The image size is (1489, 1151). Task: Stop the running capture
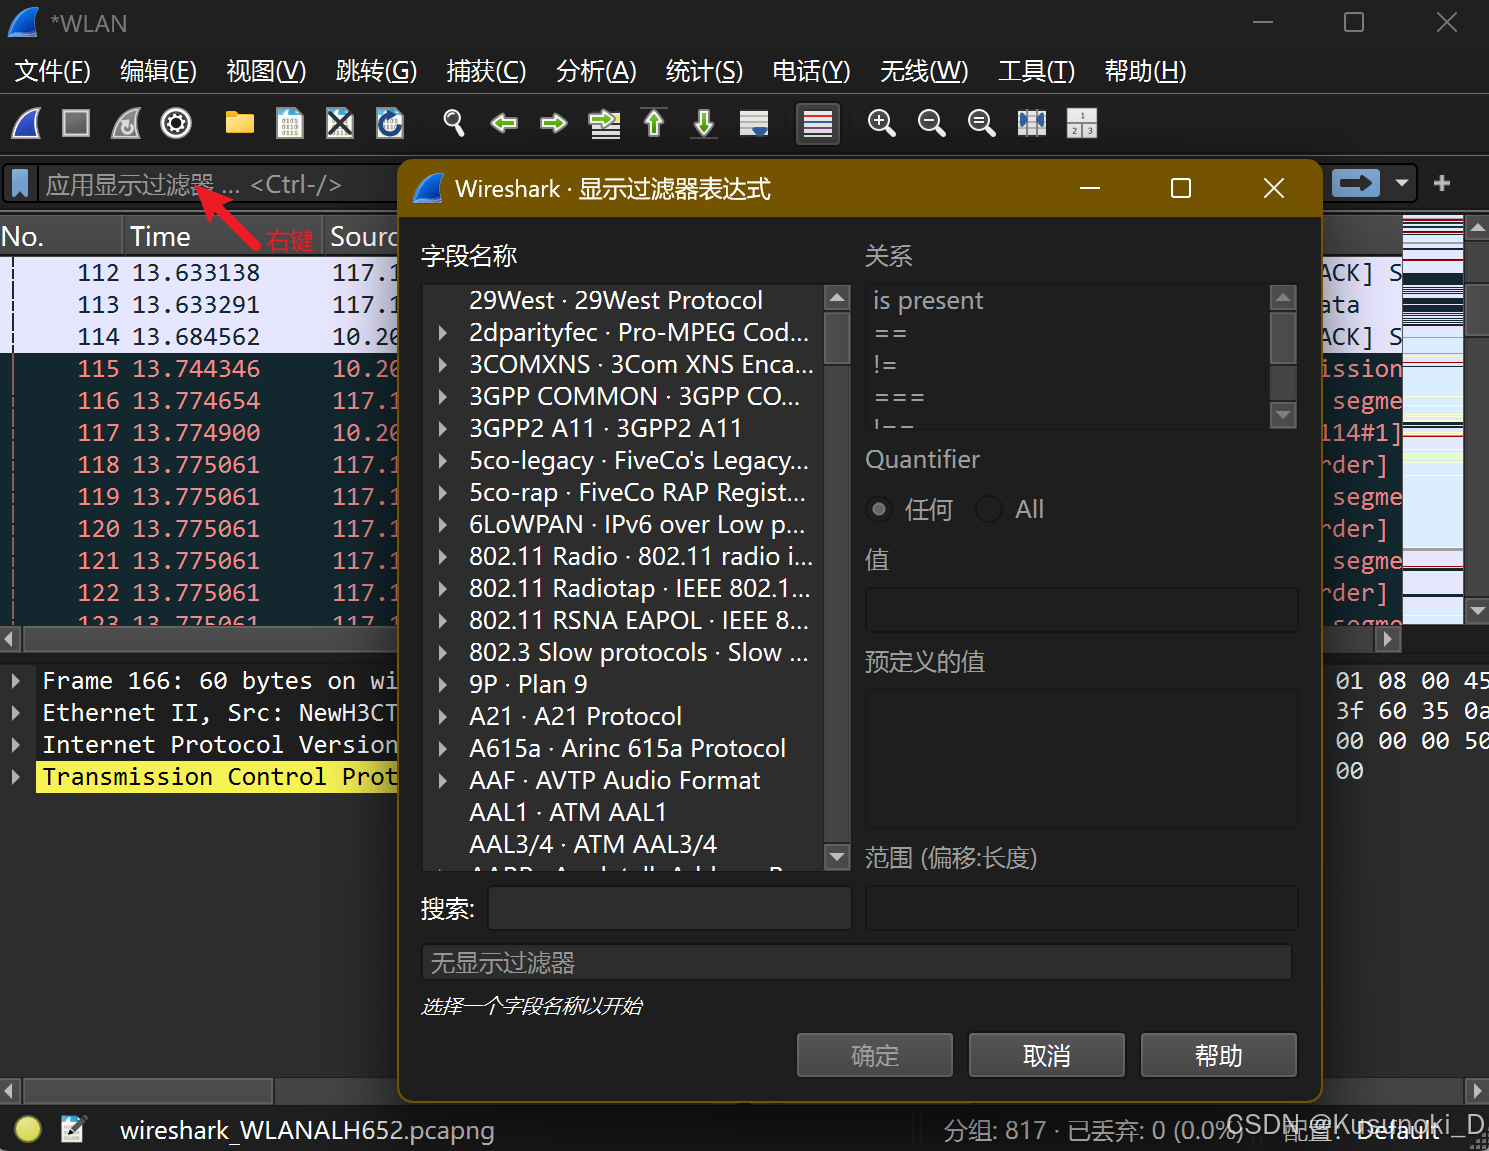pos(76,123)
